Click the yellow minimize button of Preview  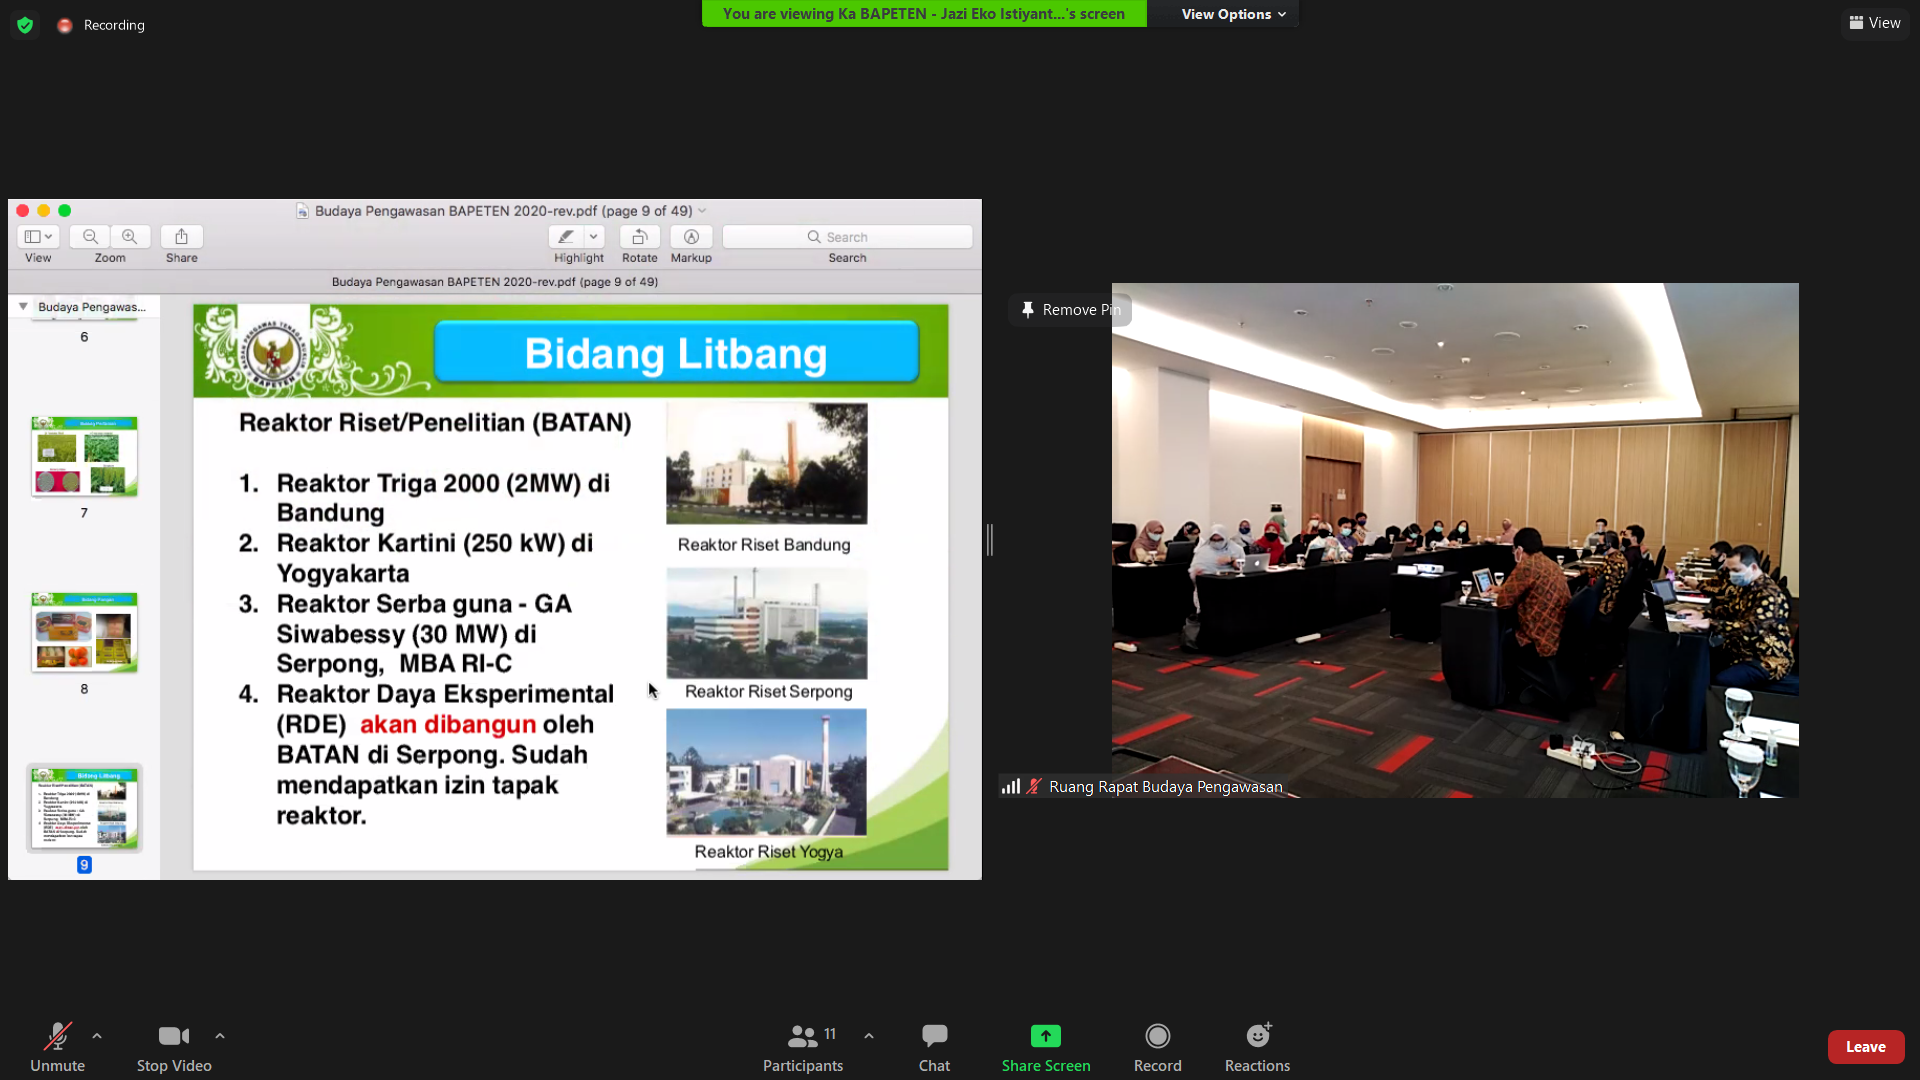(44, 211)
